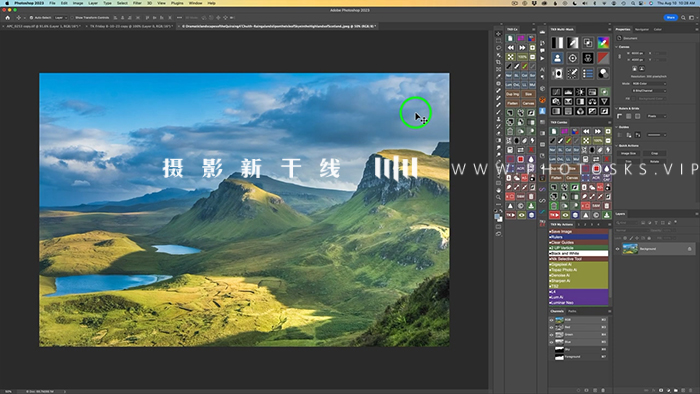Image resolution: width=700 pixels, height=394 pixels.
Task: Click the person portrait mask icon in TK Multi-Mask
Action: (557, 58)
